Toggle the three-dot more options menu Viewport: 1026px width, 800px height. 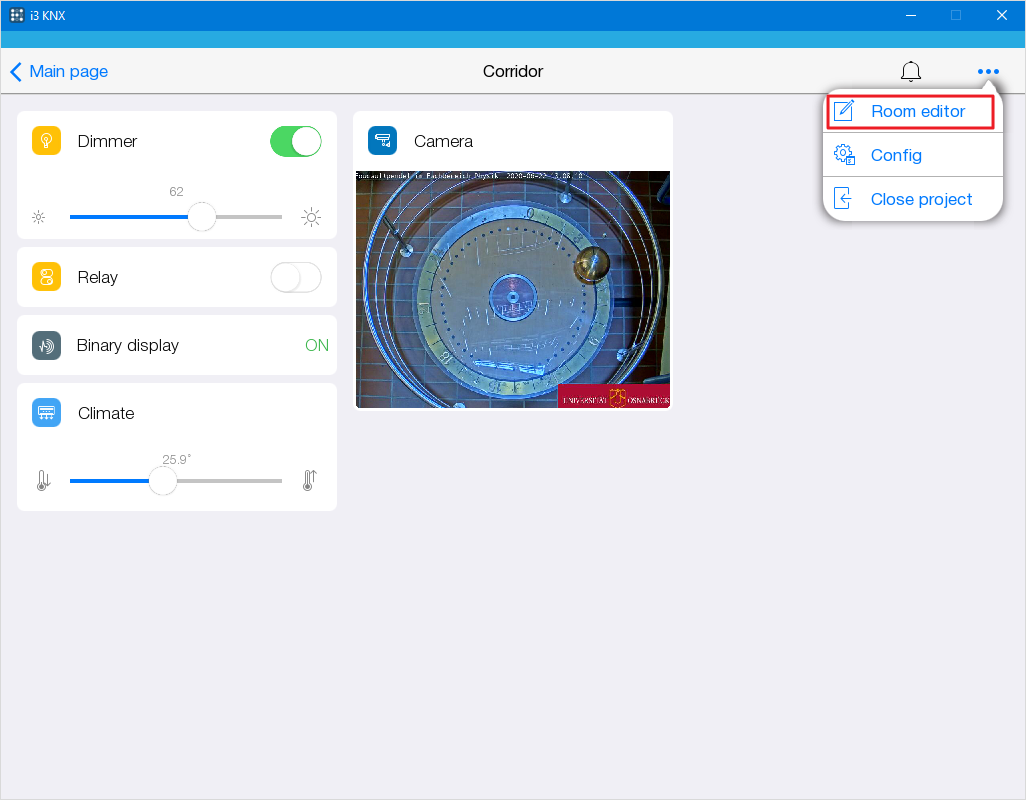(x=988, y=72)
